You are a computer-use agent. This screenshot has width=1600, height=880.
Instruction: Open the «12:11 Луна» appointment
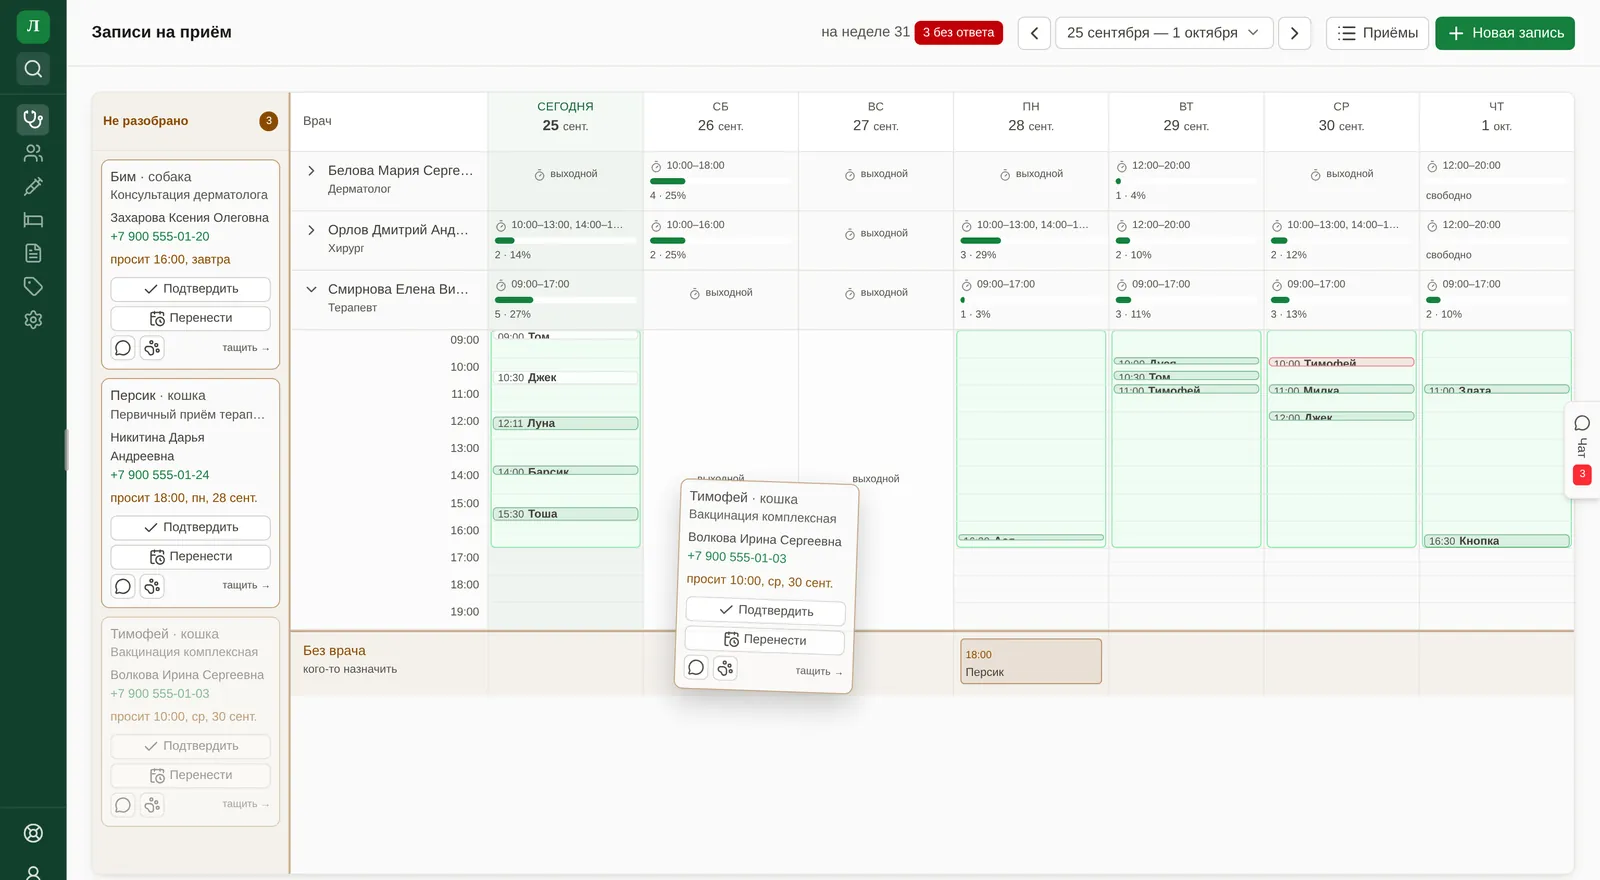click(x=565, y=424)
